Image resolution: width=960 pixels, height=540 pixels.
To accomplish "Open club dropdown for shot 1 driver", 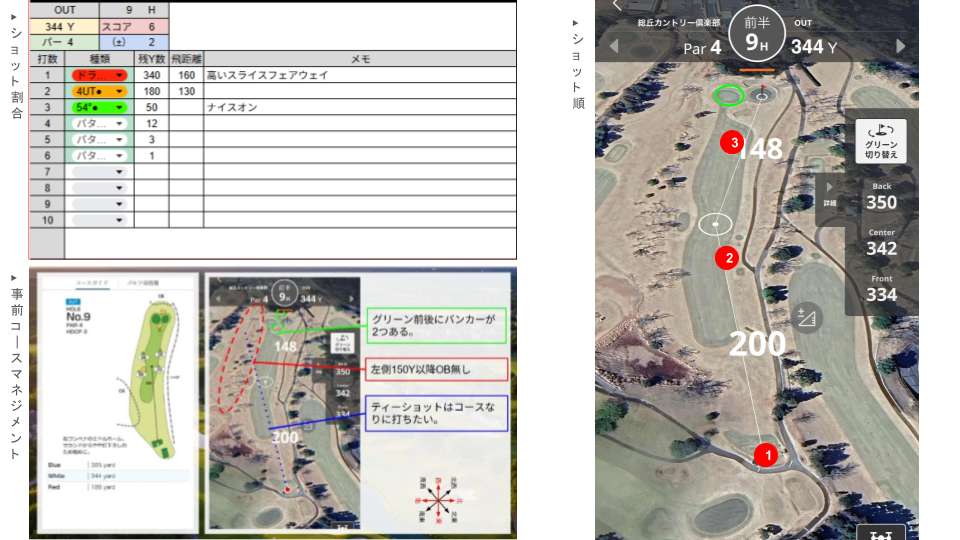I will click(99, 75).
